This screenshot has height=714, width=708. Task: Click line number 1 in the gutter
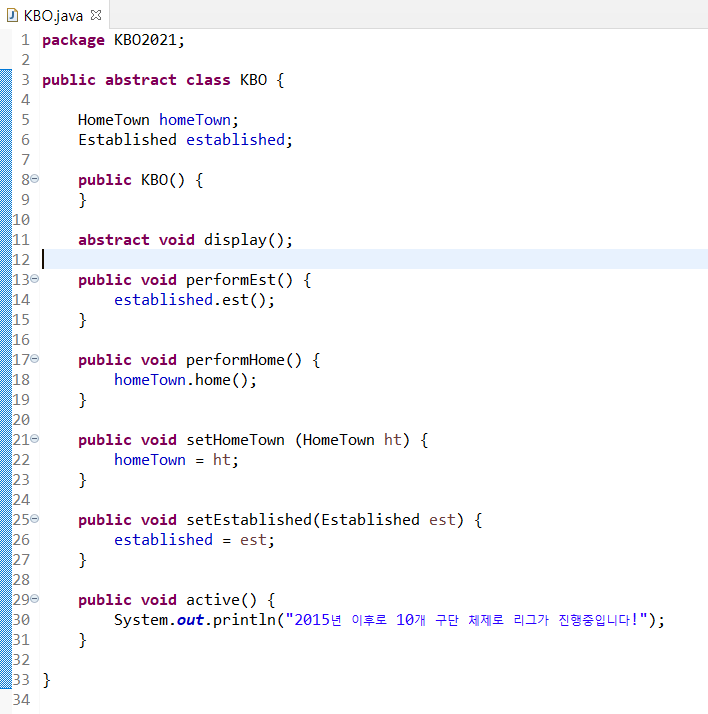pyautogui.click(x=25, y=40)
